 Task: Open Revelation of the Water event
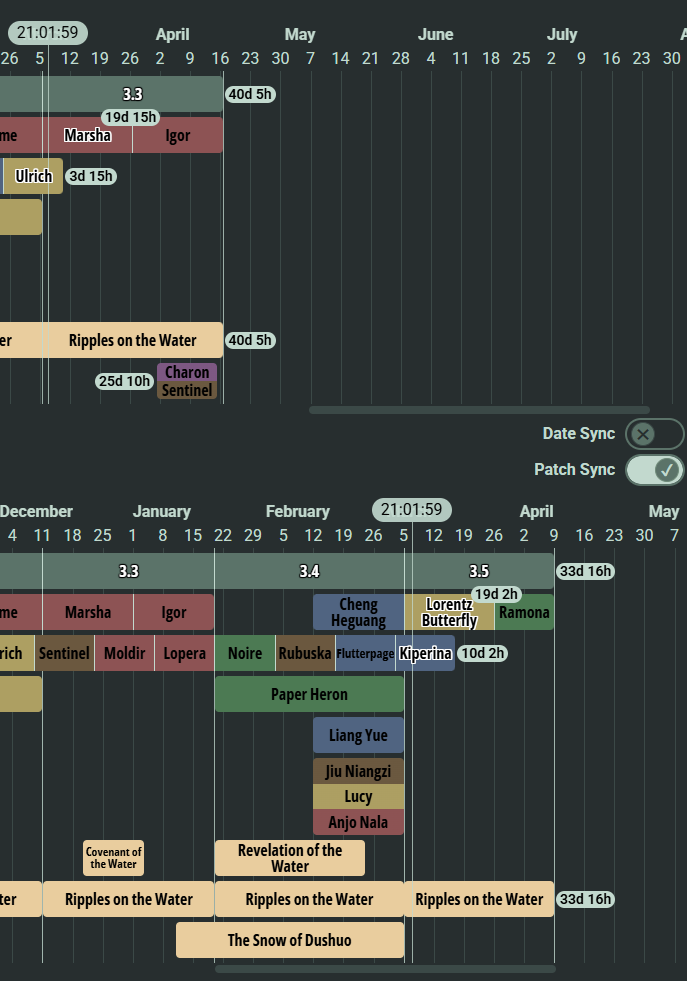click(x=290, y=858)
